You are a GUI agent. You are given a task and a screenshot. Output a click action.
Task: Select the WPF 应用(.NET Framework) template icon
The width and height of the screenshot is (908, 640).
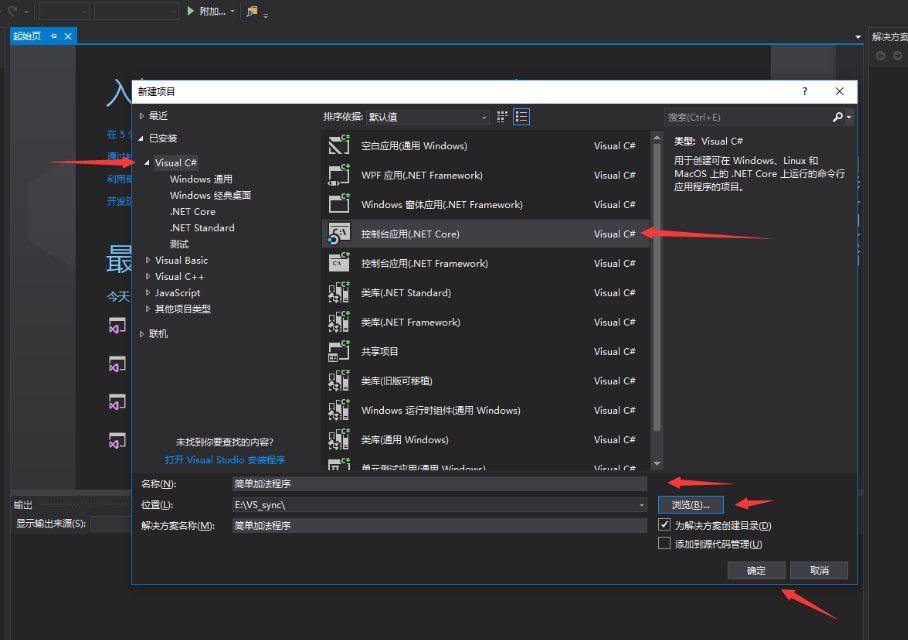click(x=339, y=175)
